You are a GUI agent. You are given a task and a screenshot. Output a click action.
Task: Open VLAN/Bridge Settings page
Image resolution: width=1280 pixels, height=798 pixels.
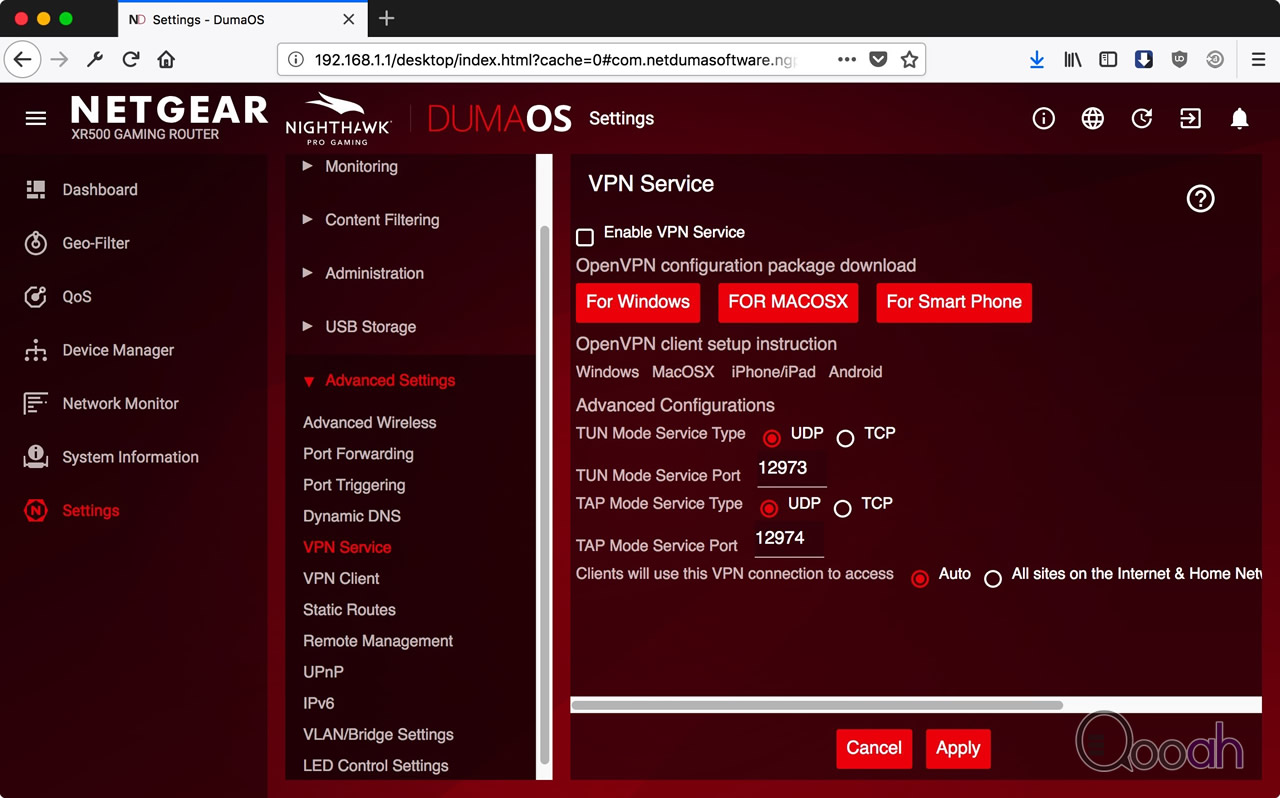(x=378, y=734)
